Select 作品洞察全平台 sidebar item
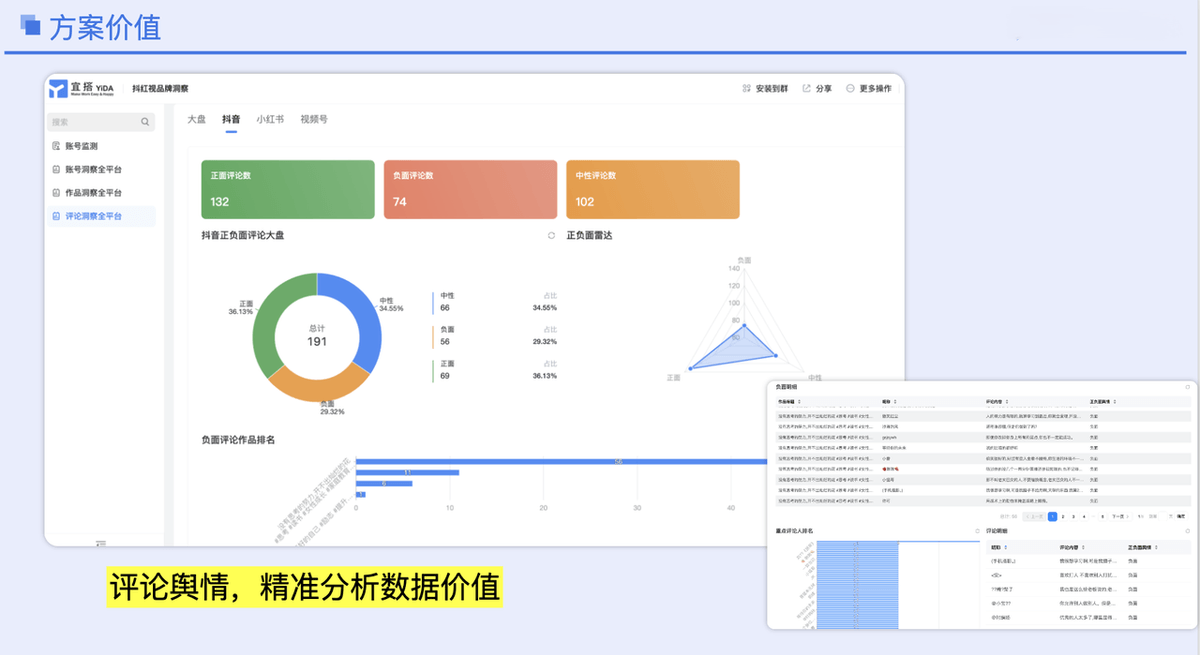The height and width of the screenshot is (655, 1200). click(100, 192)
